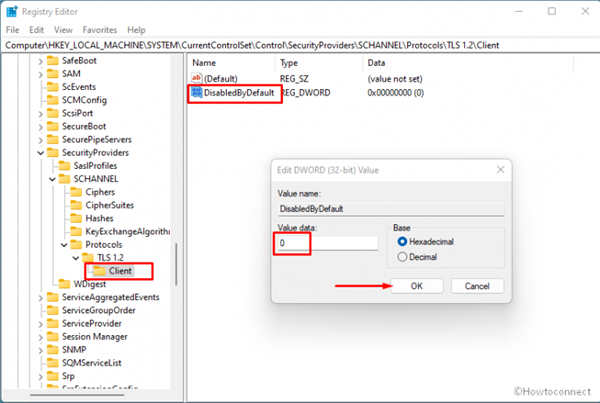Click the 0x00000000 (0) data cell
The height and width of the screenshot is (403, 600).
click(395, 93)
